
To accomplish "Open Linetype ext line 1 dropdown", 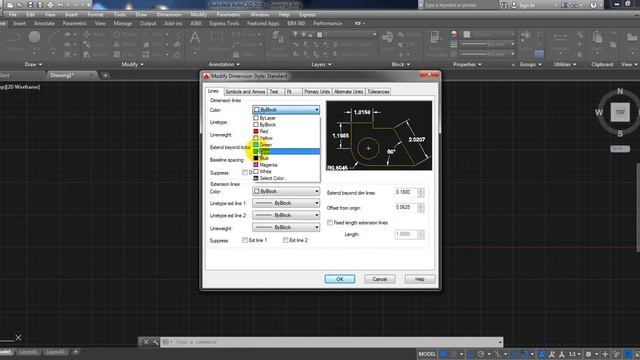I will coord(286,203).
